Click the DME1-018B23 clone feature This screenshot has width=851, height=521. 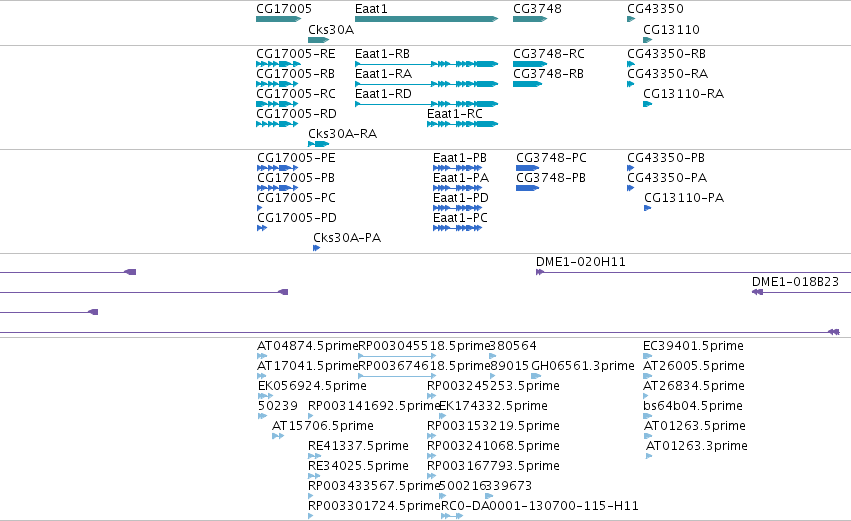coord(801,293)
